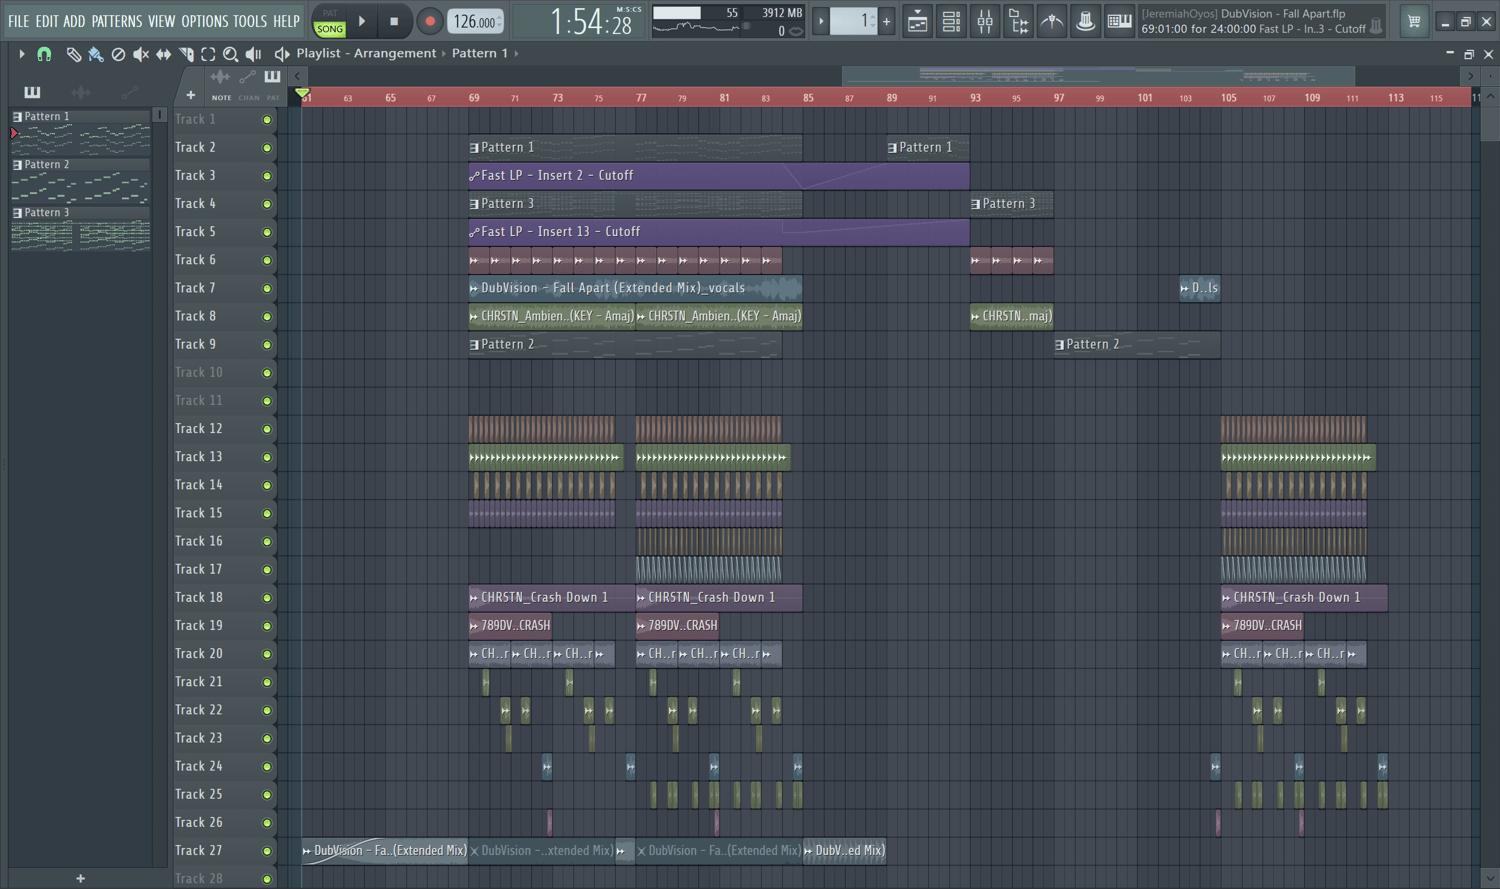The image size is (1500, 889).
Task: Open the Fast LP Insert 2 Cutoff clip menu
Action: click(x=474, y=176)
